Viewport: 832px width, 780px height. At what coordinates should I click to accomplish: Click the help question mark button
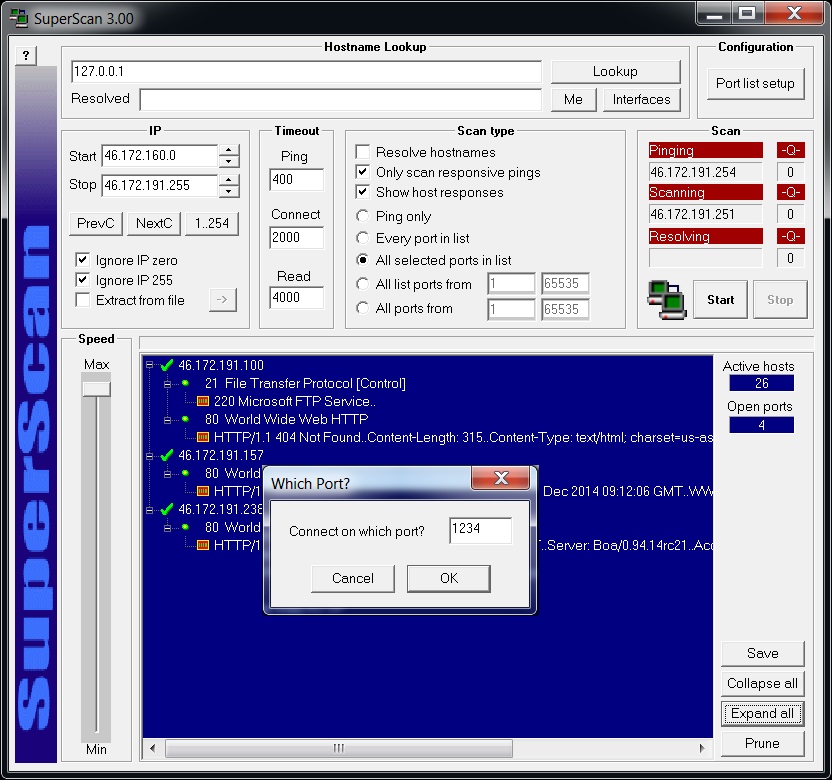click(x=26, y=56)
